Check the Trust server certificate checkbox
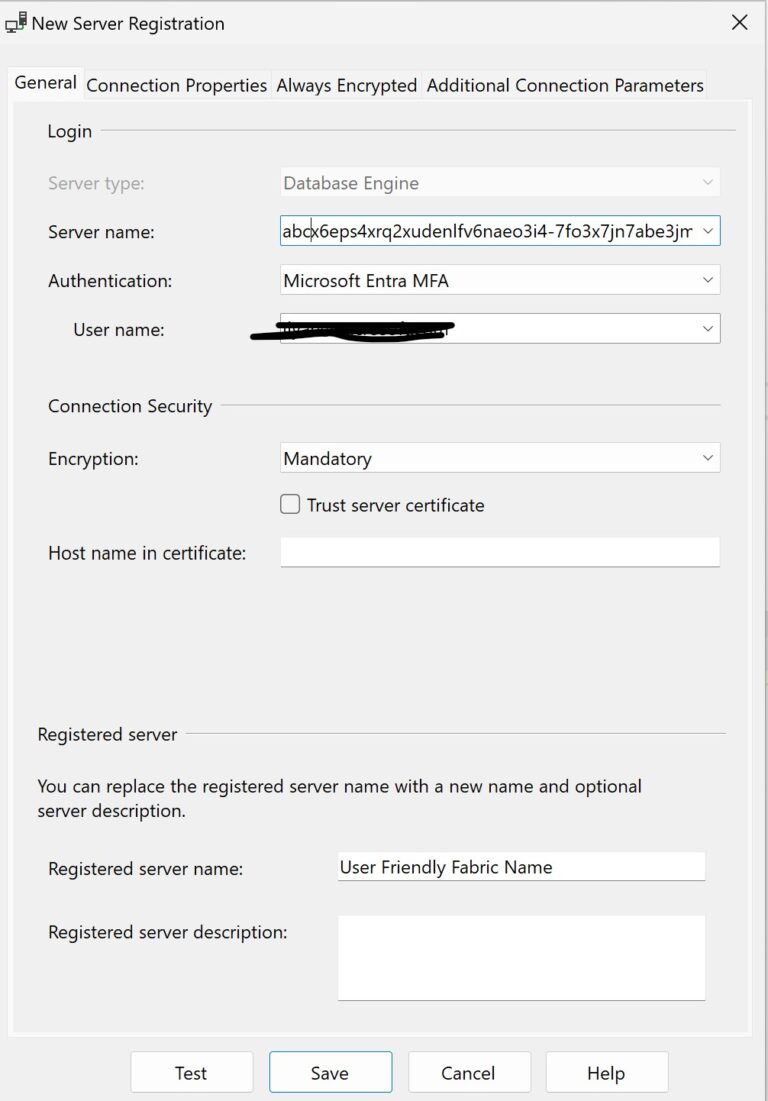 click(290, 504)
